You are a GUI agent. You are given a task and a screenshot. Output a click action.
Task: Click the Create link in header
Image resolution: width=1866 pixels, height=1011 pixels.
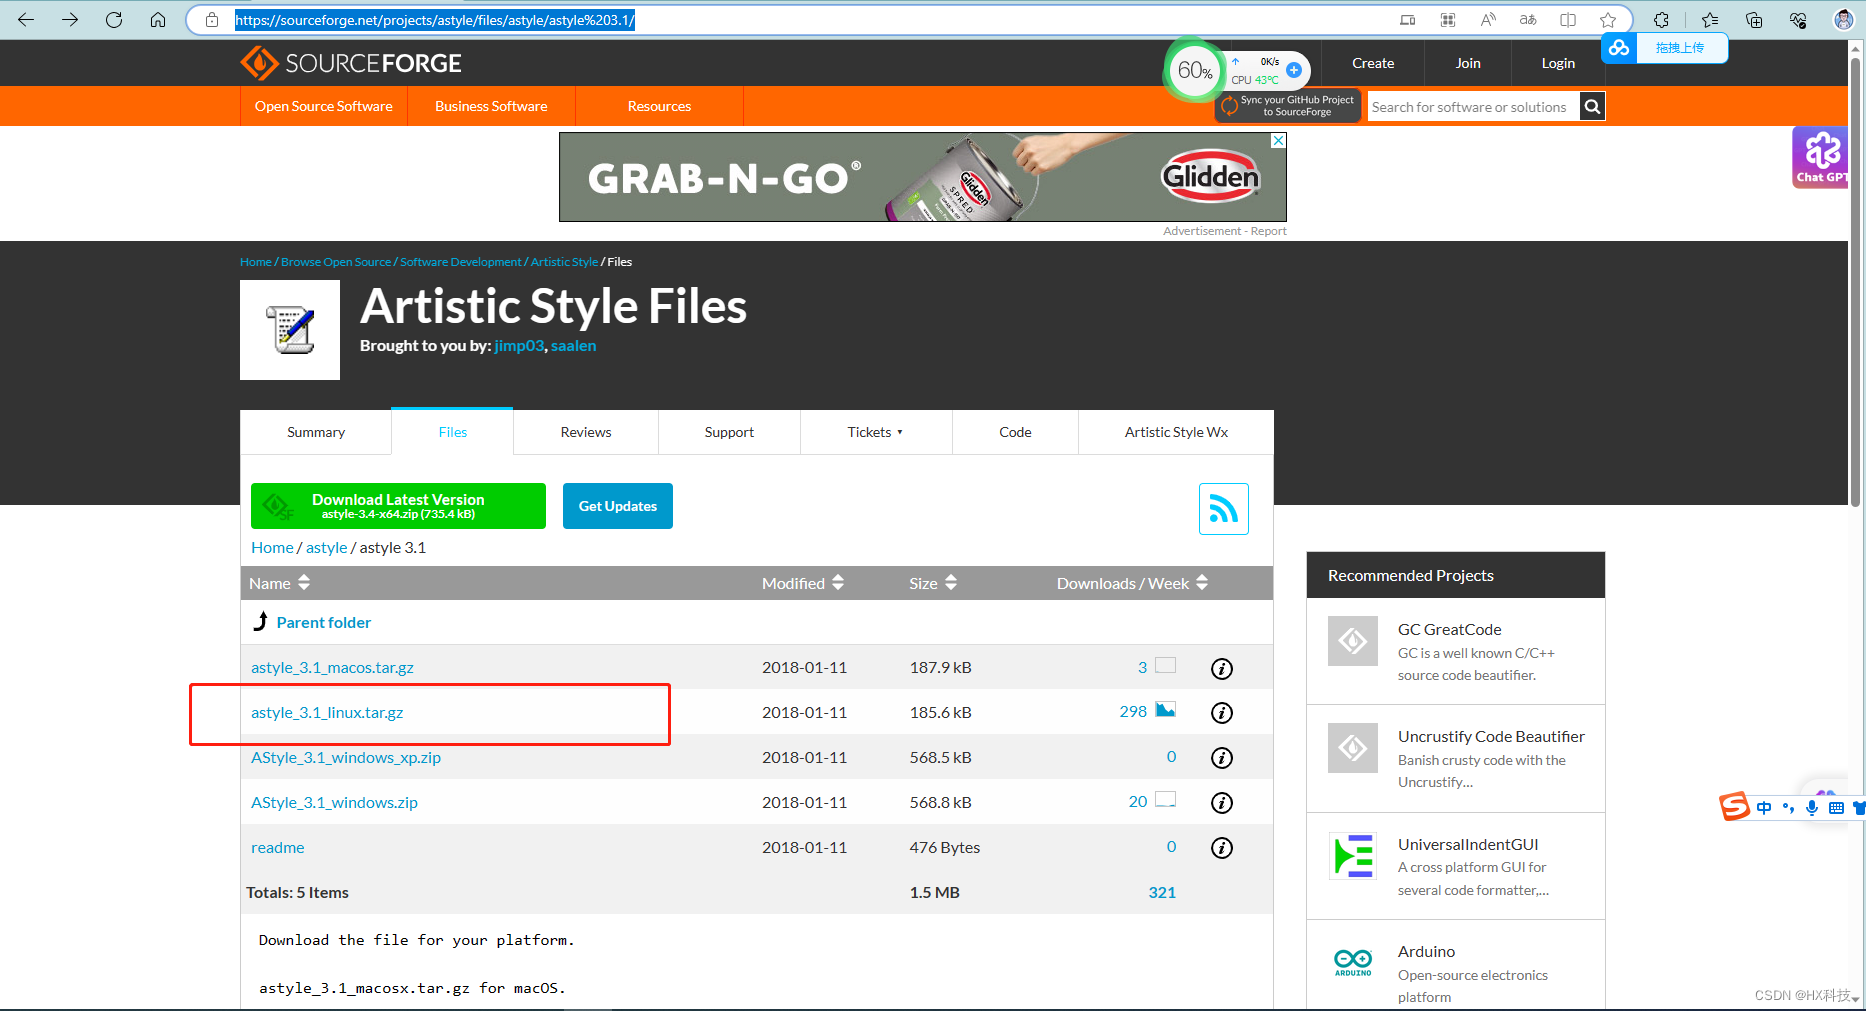coord(1373,63)
